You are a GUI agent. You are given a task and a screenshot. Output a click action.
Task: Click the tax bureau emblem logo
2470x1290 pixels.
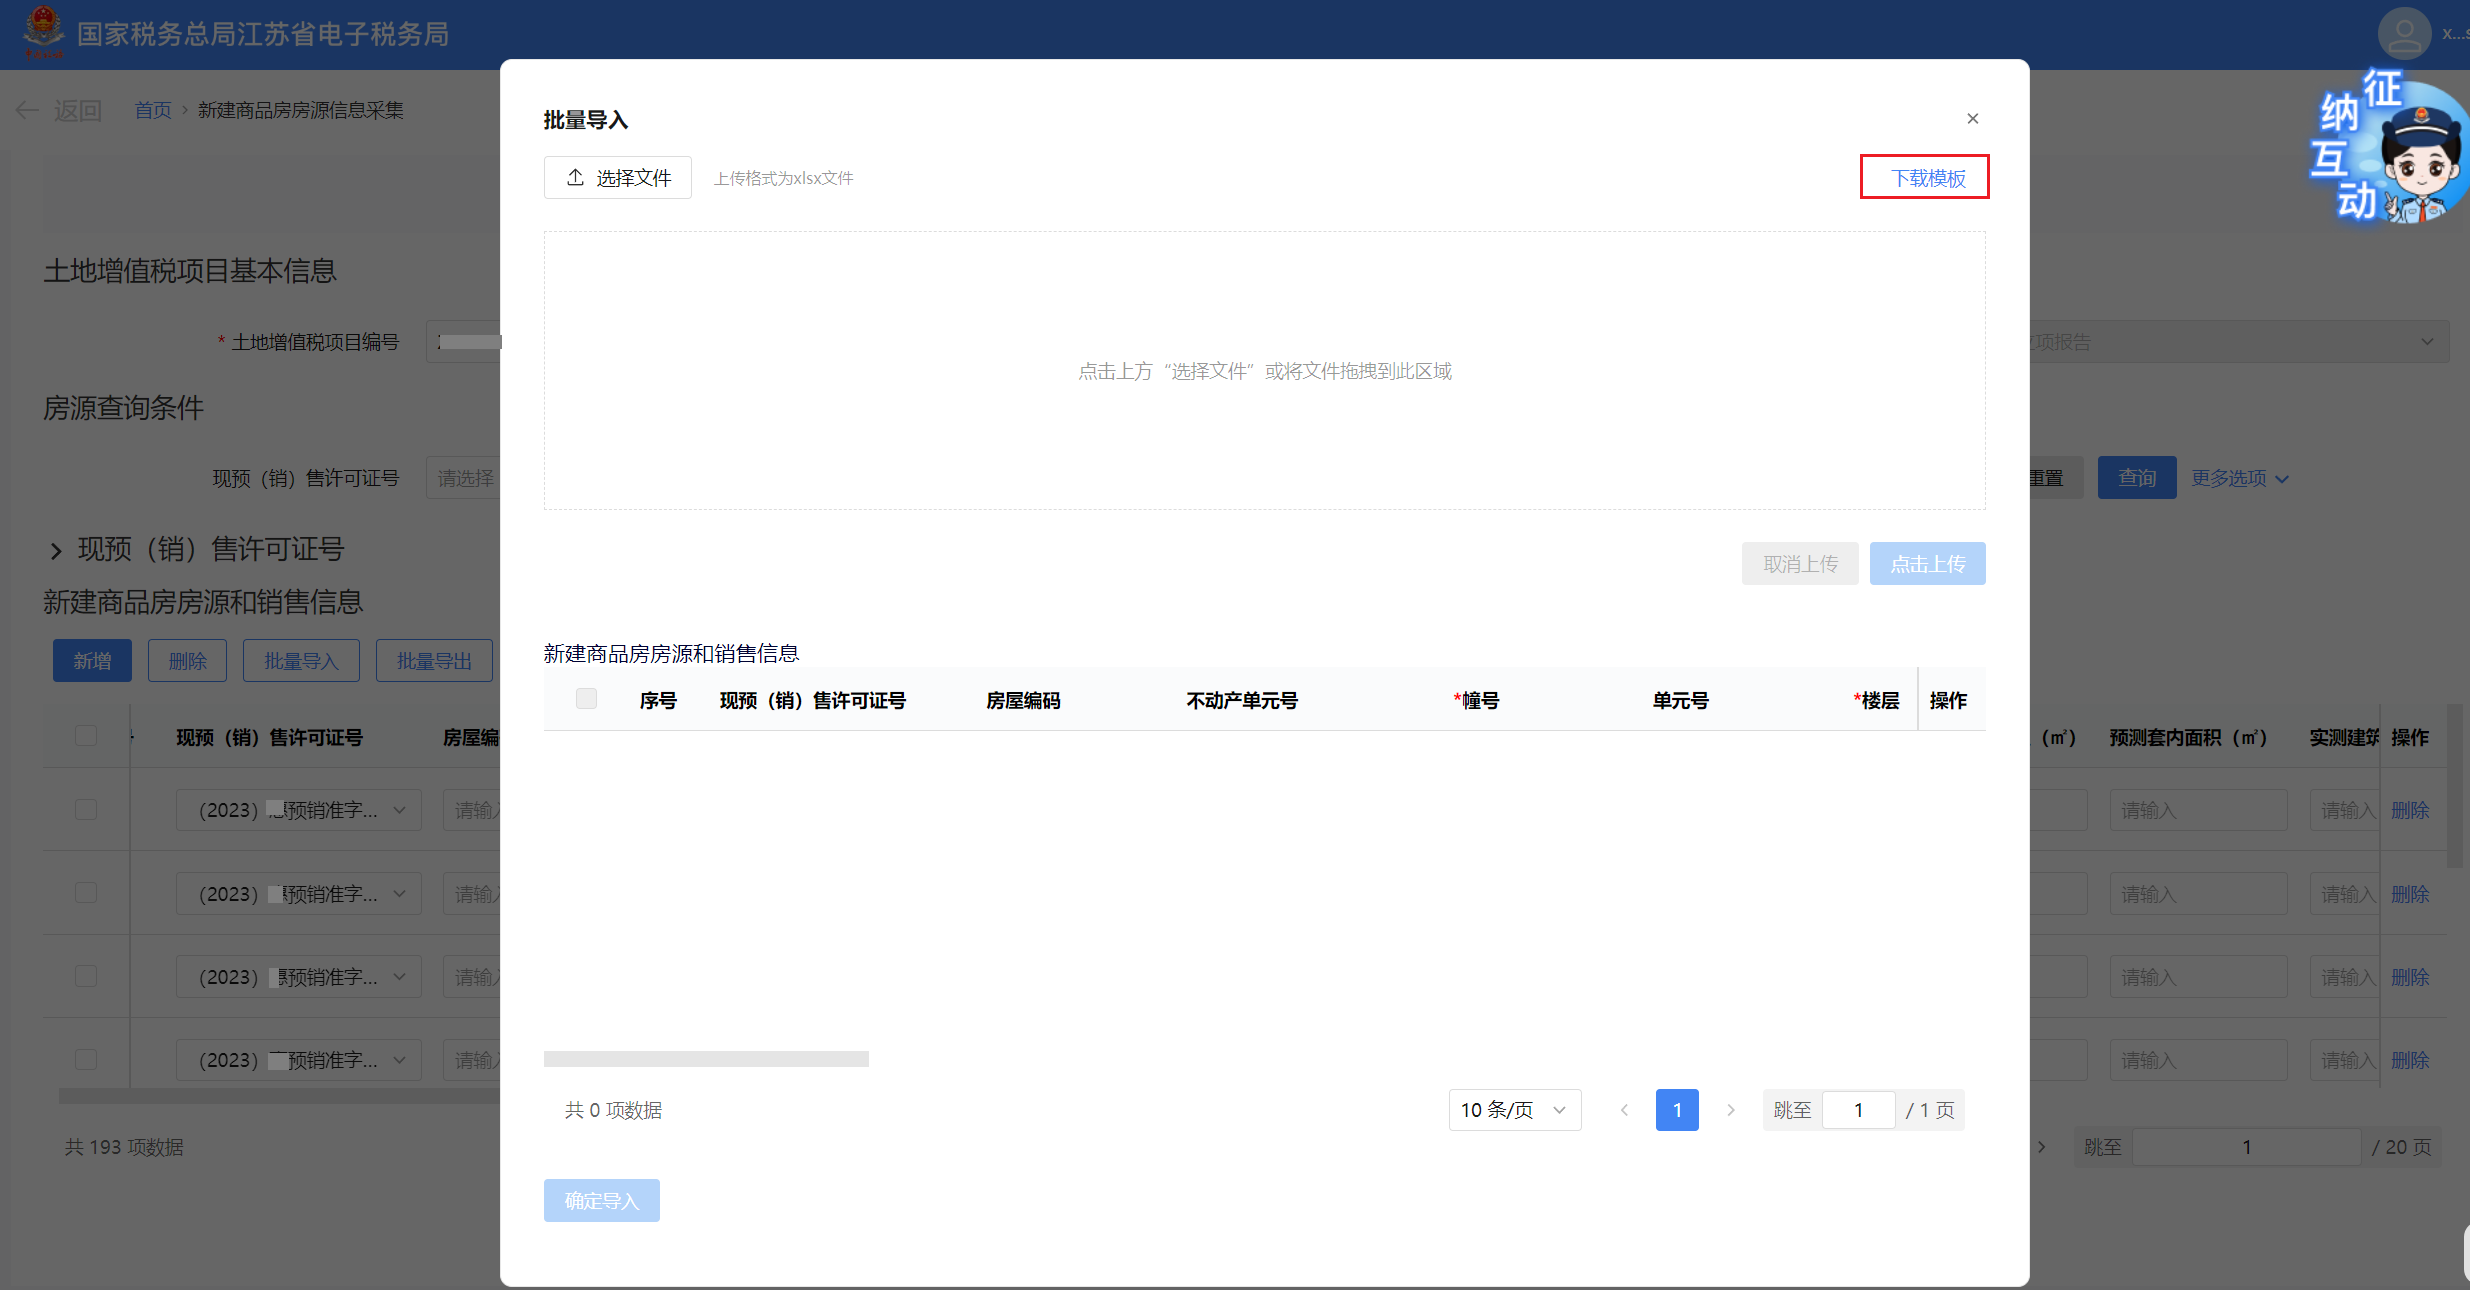[42, 31]
